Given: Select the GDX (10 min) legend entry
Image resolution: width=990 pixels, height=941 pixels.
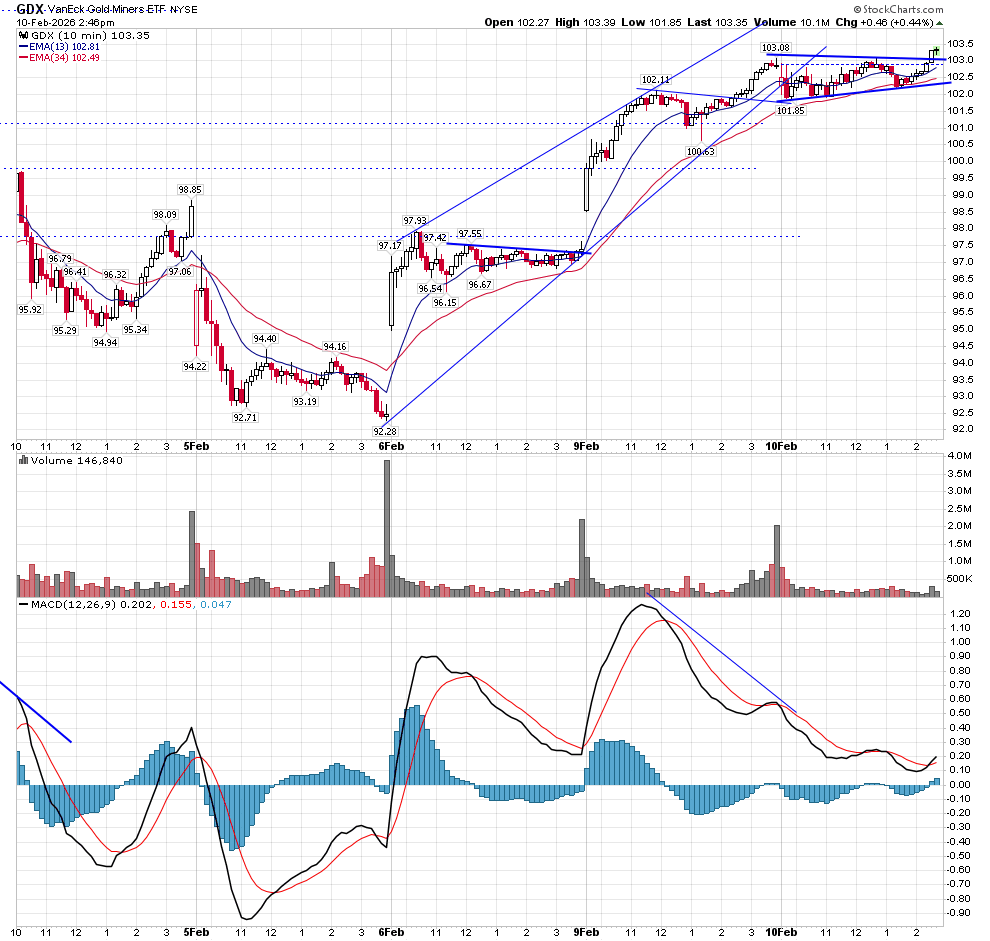Looking at the screenshot, I should [68, 35].
